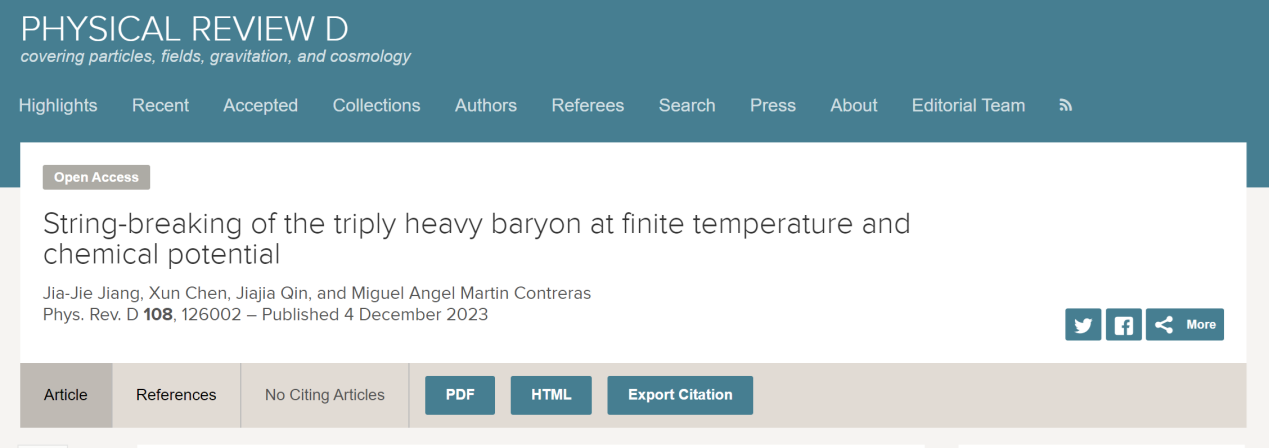Open the More sharing options
The height and width of the screenshot is (448, 1269).
[1185, 324]
